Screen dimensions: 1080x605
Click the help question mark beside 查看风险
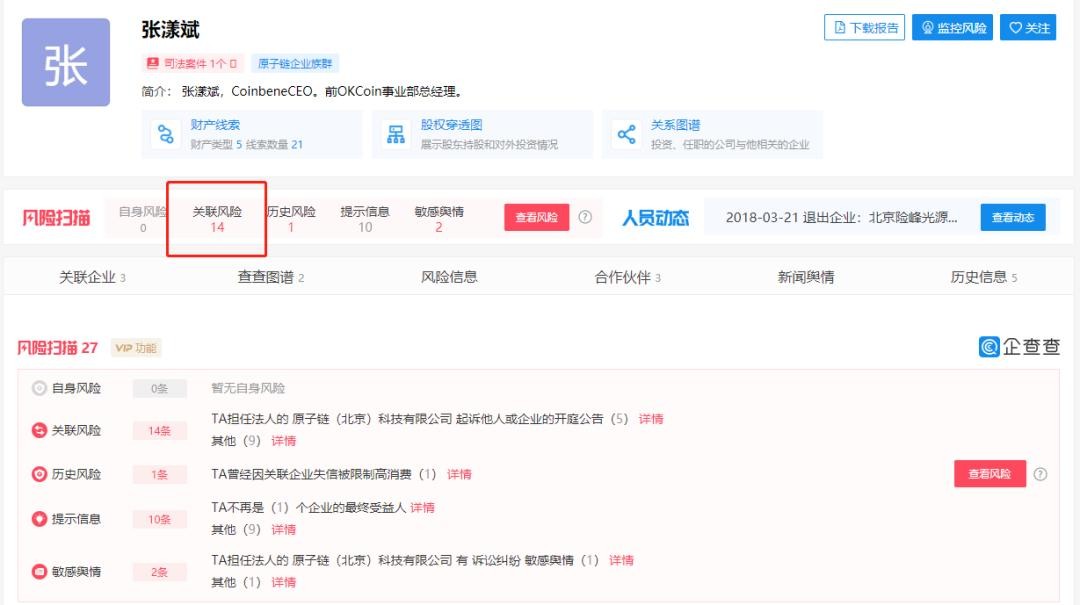coord(585,217)
